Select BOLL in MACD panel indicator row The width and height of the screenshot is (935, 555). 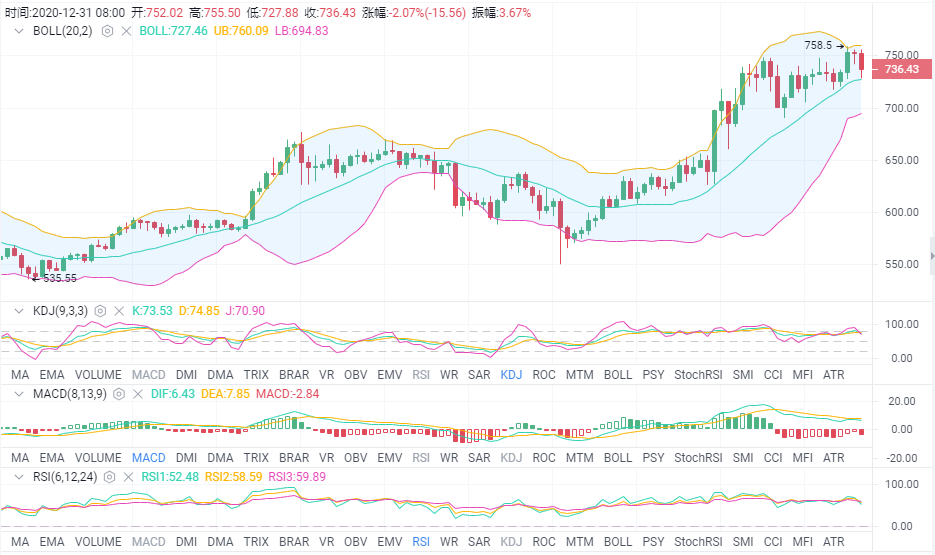point(618,457)
